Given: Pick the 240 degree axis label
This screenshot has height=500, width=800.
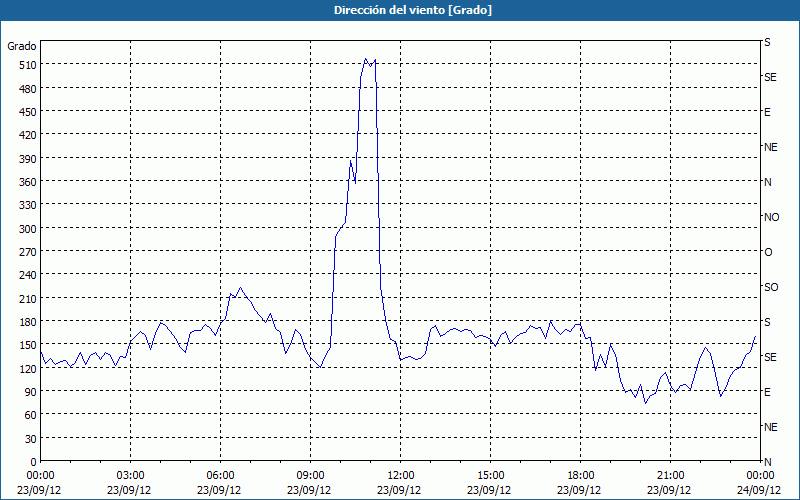Looking at the screenshot, I should [x=28, y=276].
